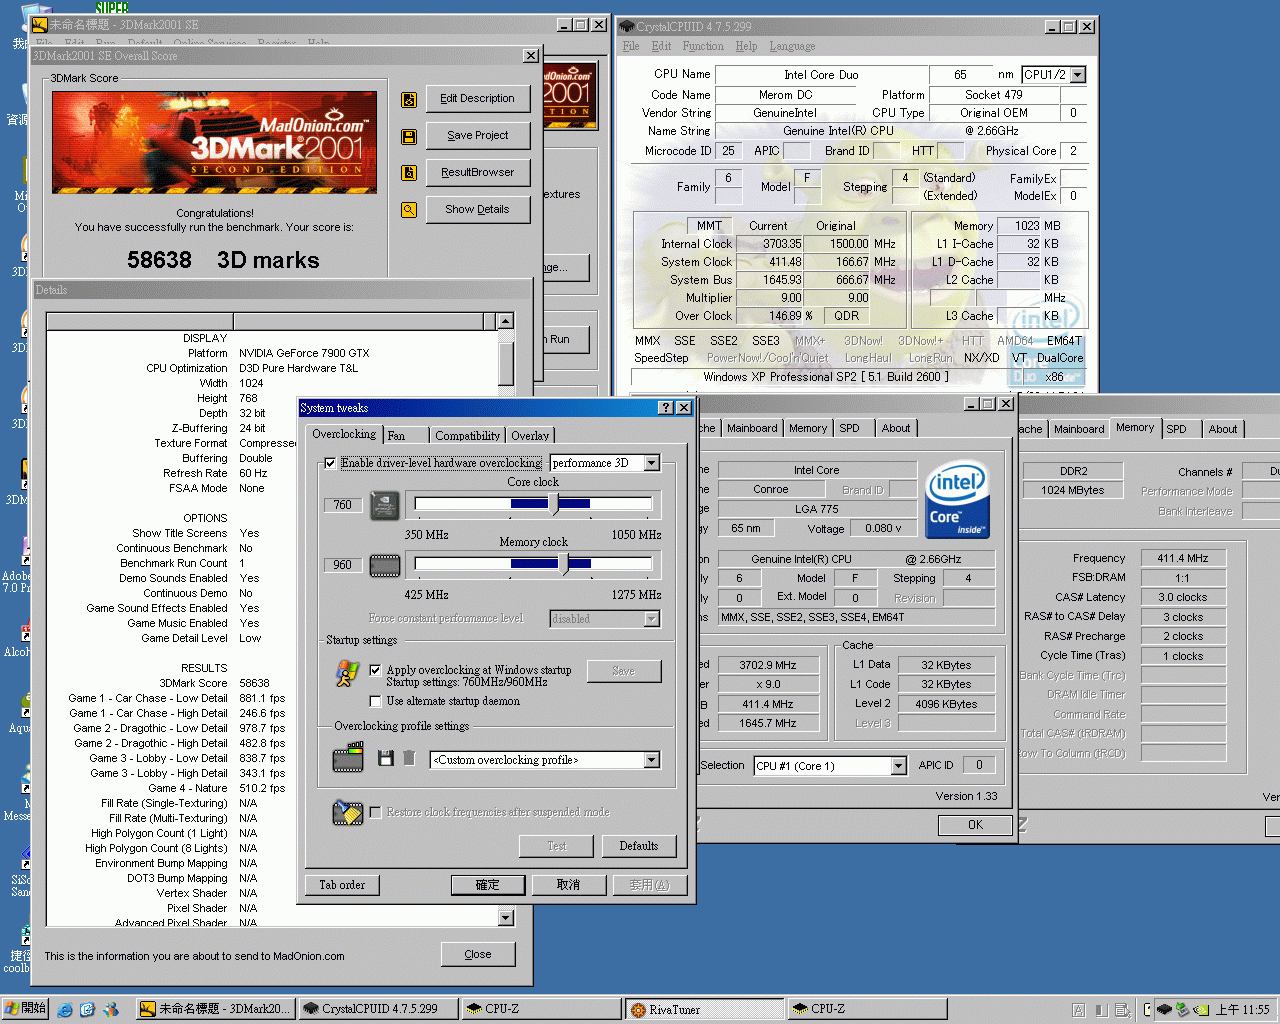Save the overclocking profile with the floppy icon
Screen dimensions: 1280x1024
386,759
